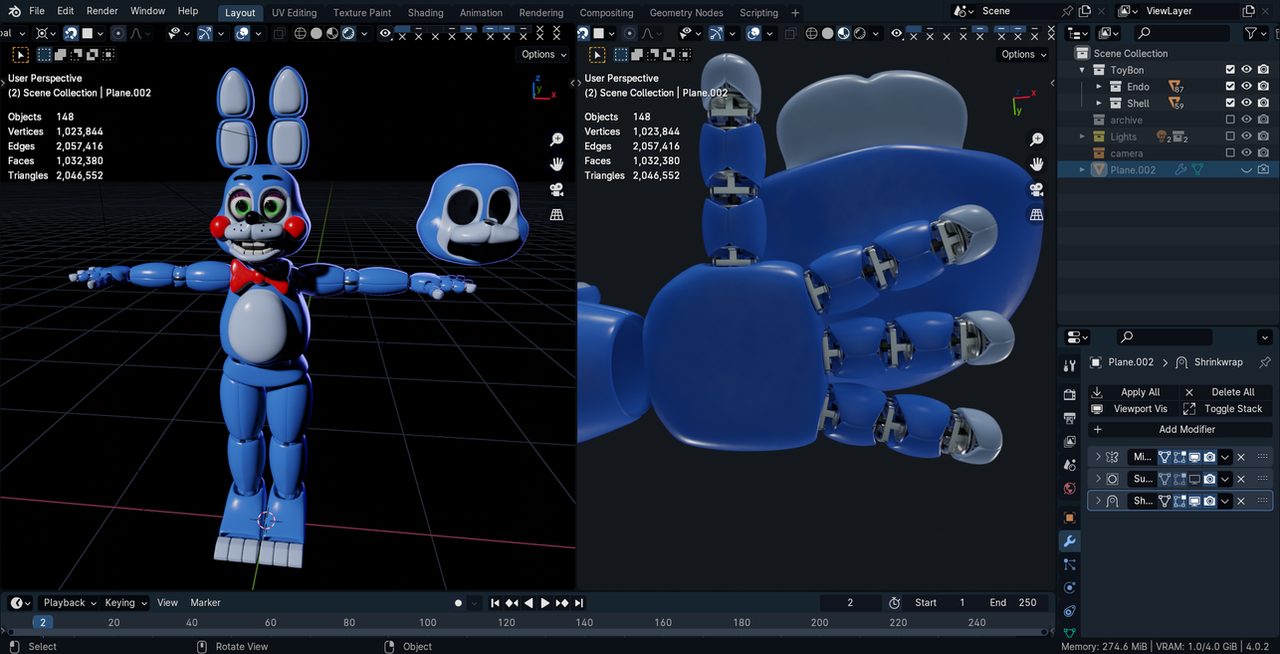Pin the Plane.002 properties context
Image resolution: width=1280 pixels, height=654 pixels.
[1265, 362]
